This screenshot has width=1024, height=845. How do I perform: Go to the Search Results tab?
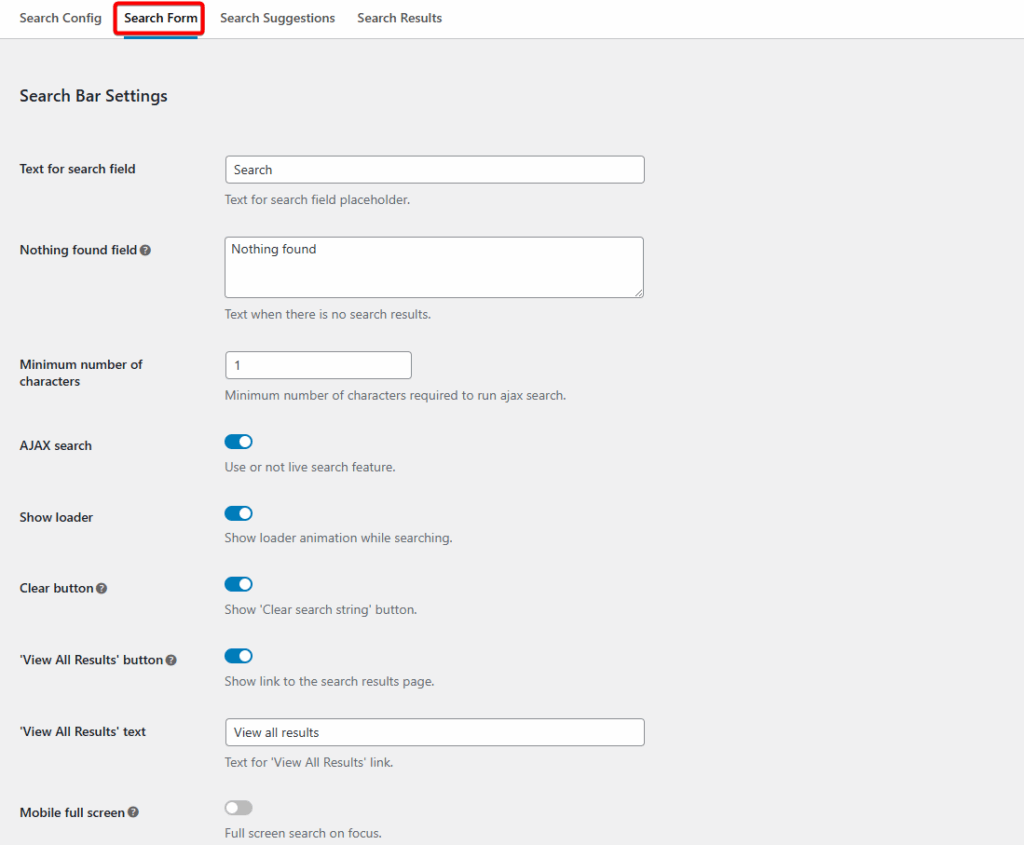coord(399,18)
